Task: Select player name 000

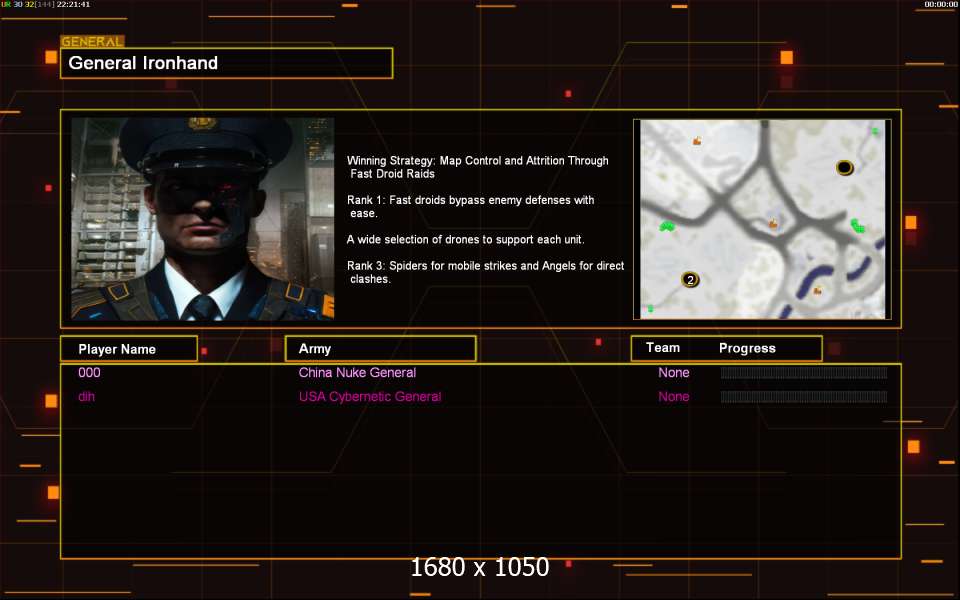Action: point(89,373)
